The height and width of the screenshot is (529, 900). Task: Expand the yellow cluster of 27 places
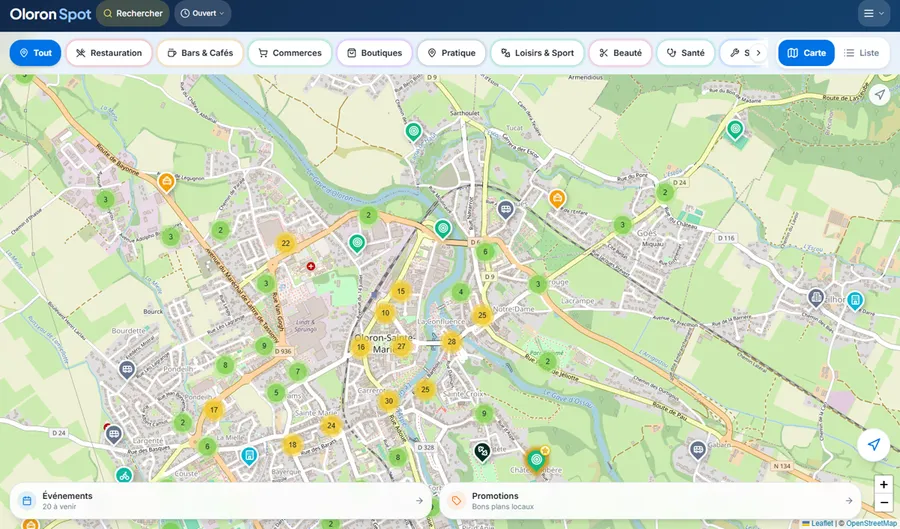tap(401, 346)
